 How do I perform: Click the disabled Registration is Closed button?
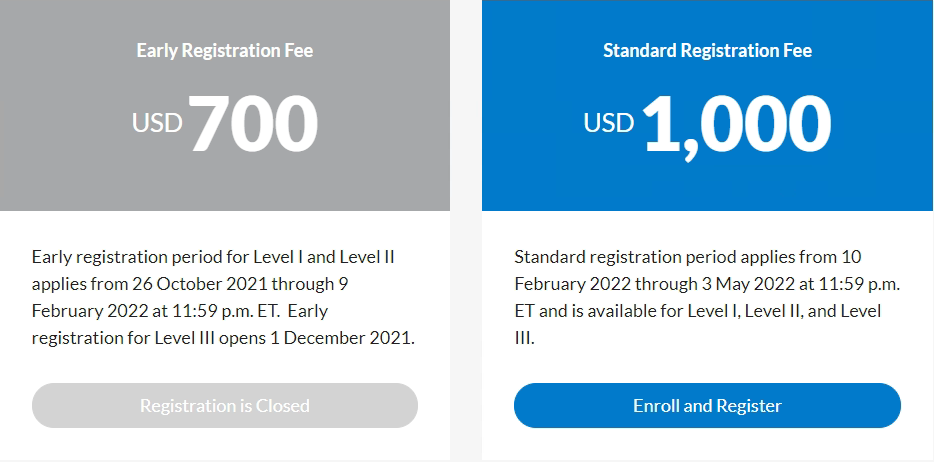pyautogui.click(x=225, y=406)
